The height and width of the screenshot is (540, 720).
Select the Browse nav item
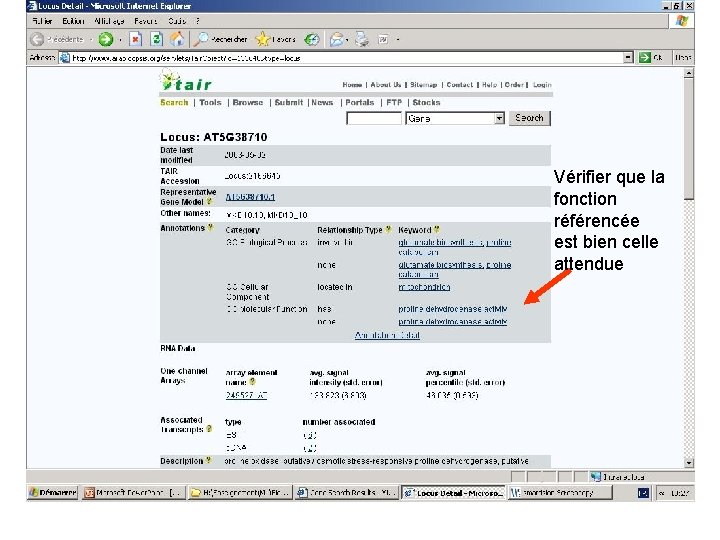248,102
